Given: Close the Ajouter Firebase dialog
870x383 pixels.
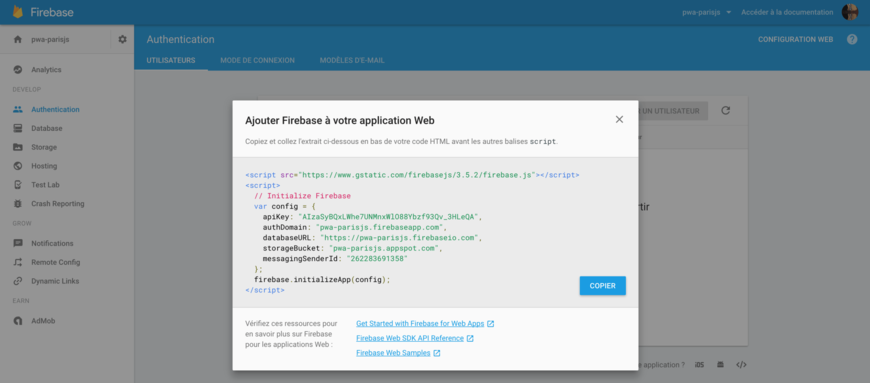Looking at the screenshot, I should (x=619, y=119).
